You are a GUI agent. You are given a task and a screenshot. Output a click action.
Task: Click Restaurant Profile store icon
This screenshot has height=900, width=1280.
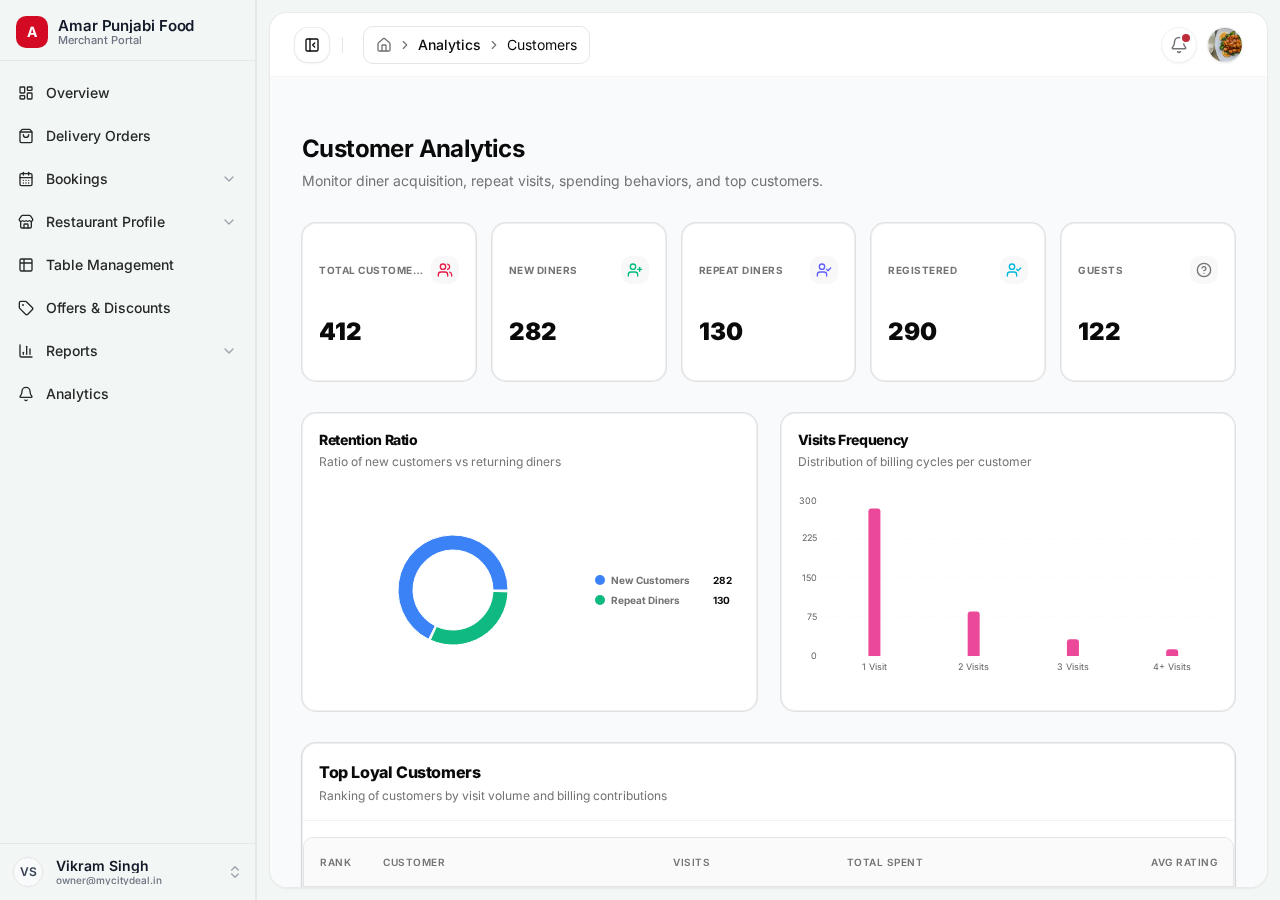[x=26, y=222]
